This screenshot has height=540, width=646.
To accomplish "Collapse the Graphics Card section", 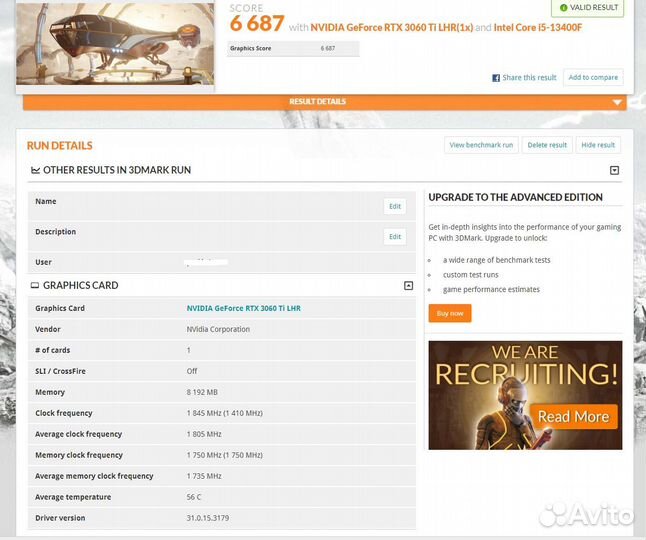I will pyautogui.click(x=408, y=286).
